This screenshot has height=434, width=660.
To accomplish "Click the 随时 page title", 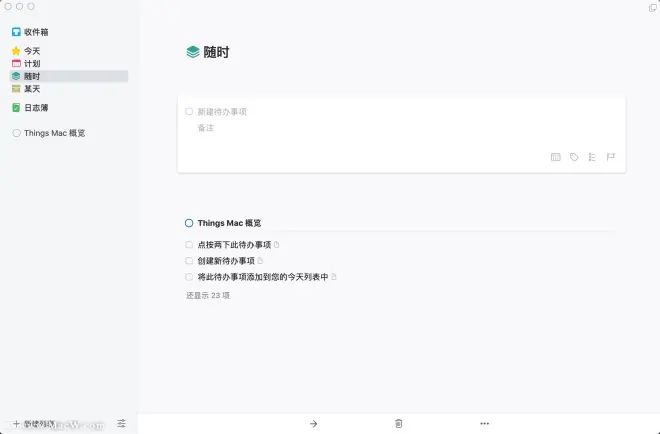I will 216,52.
